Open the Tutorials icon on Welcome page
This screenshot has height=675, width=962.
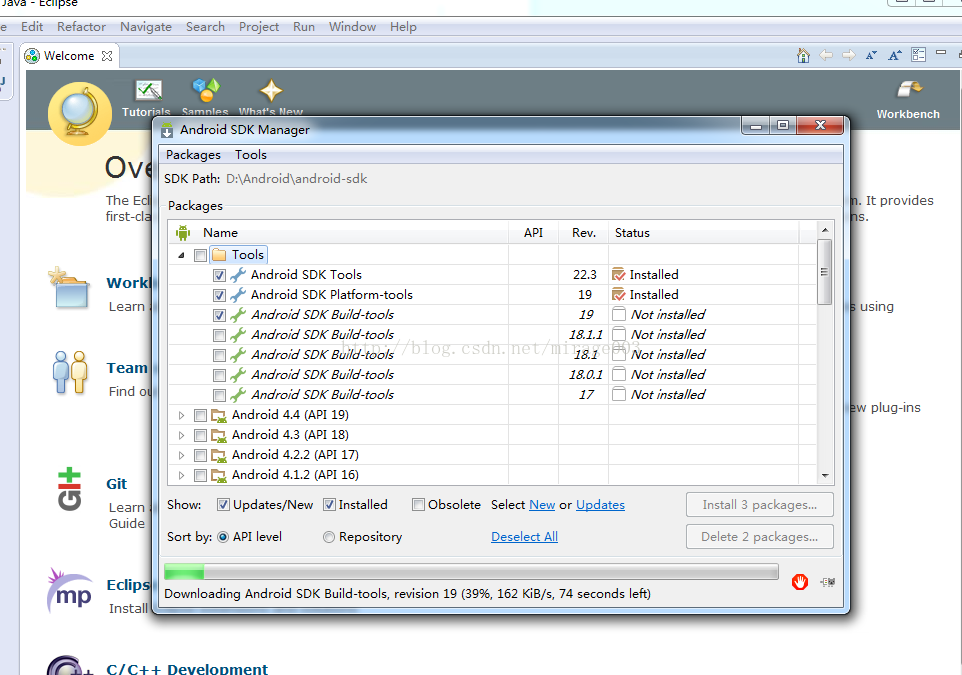[x=148, y=91]
